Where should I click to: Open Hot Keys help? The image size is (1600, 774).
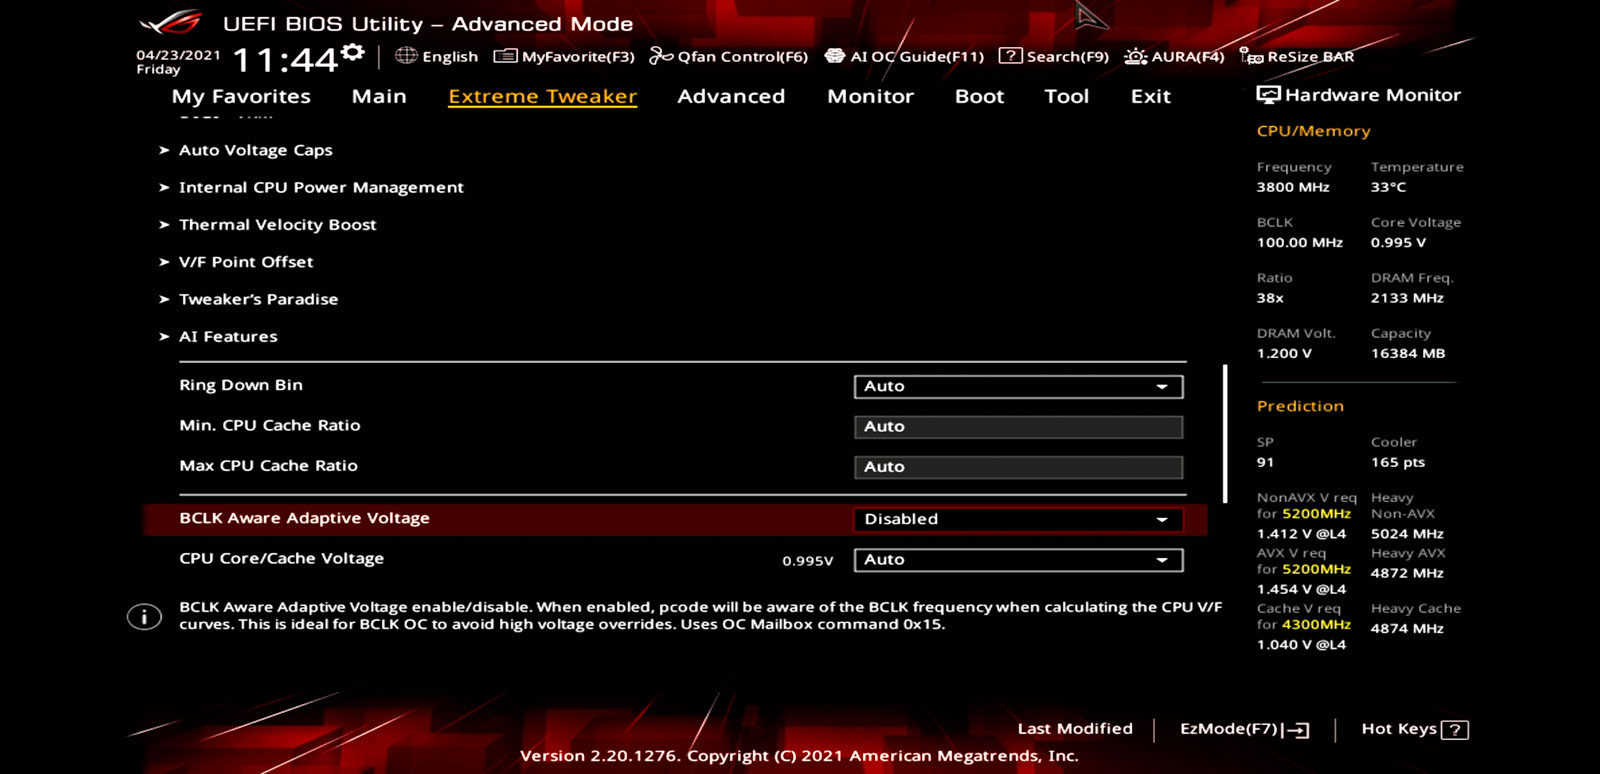point(1415,729)
